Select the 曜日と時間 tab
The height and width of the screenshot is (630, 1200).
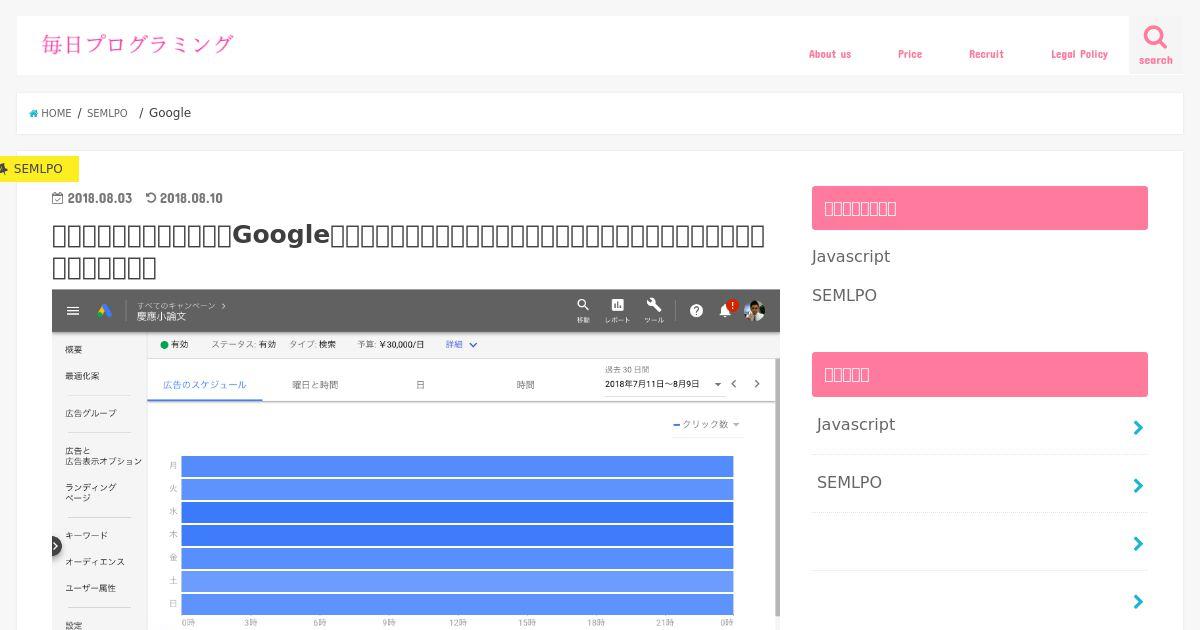click(x=315, y=385)
